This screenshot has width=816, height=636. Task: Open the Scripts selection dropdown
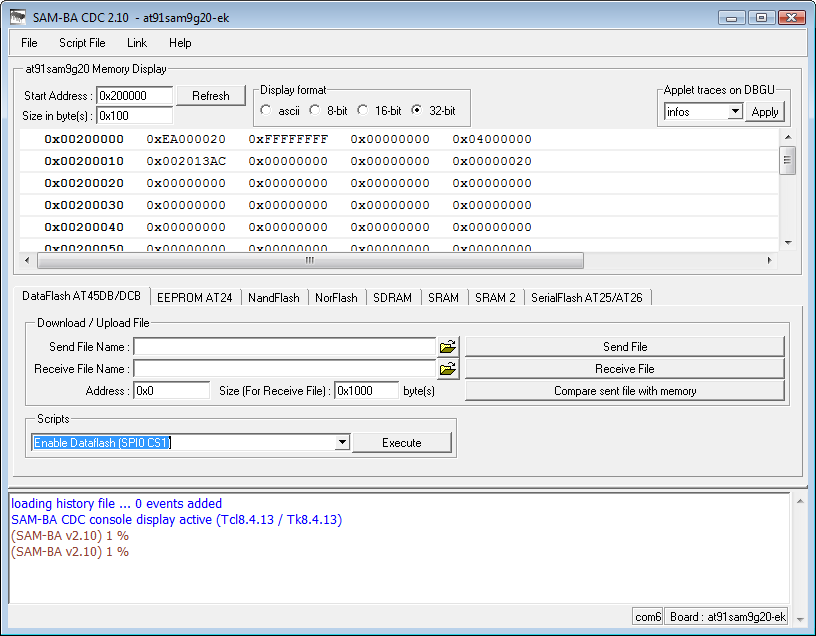[x=341, y=441]
